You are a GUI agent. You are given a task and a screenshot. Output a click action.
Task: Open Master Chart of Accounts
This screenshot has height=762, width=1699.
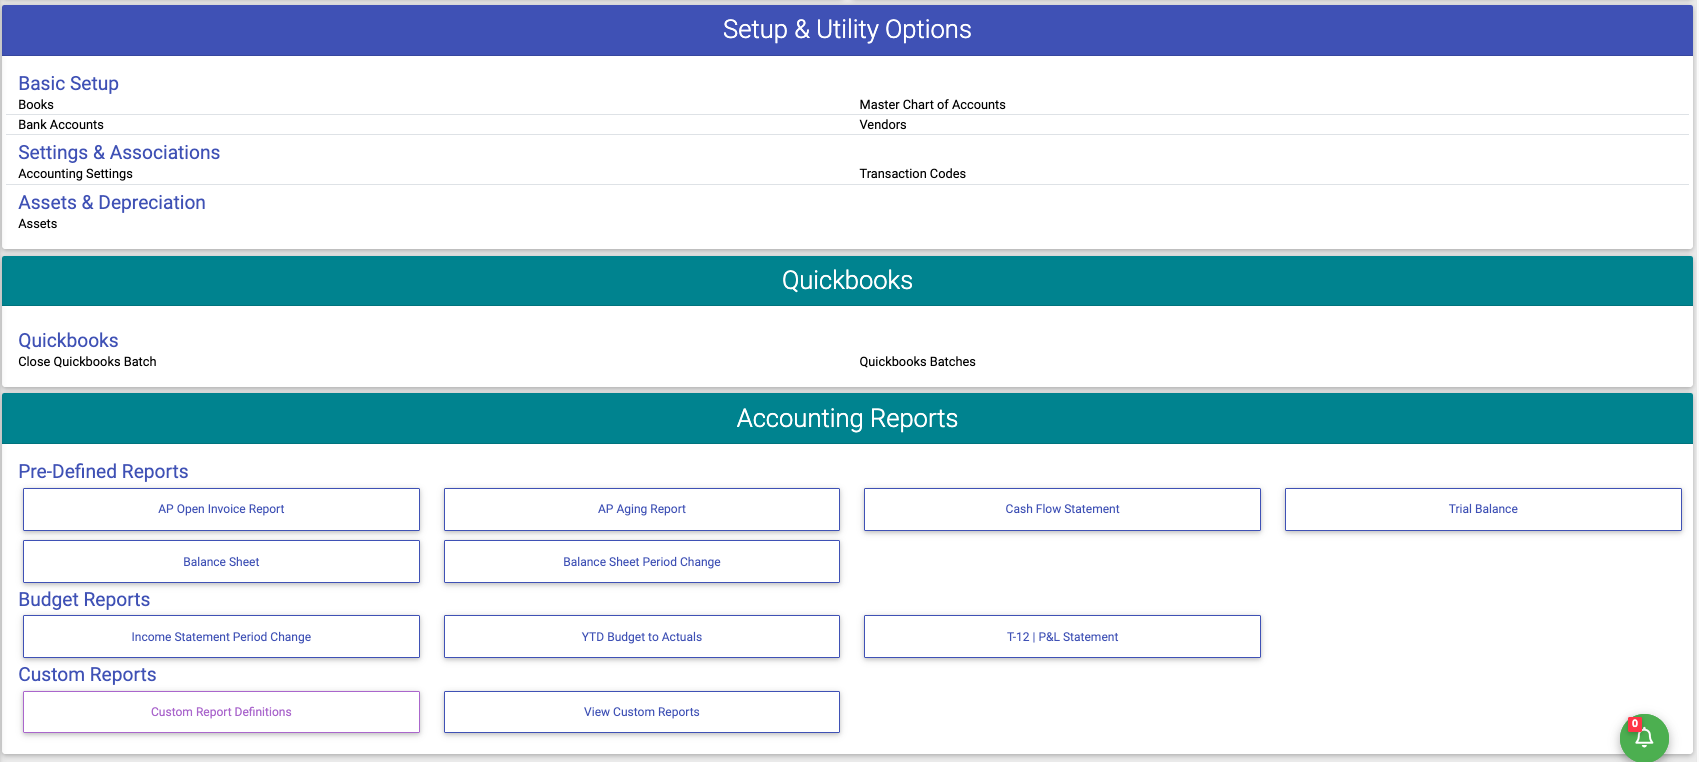tap(932, 105)
